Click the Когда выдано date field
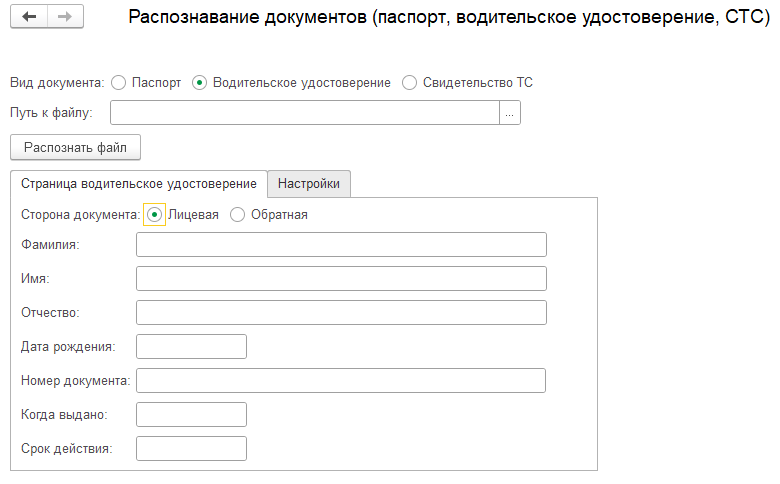780x484 pixels. click(x=191, y=415)
